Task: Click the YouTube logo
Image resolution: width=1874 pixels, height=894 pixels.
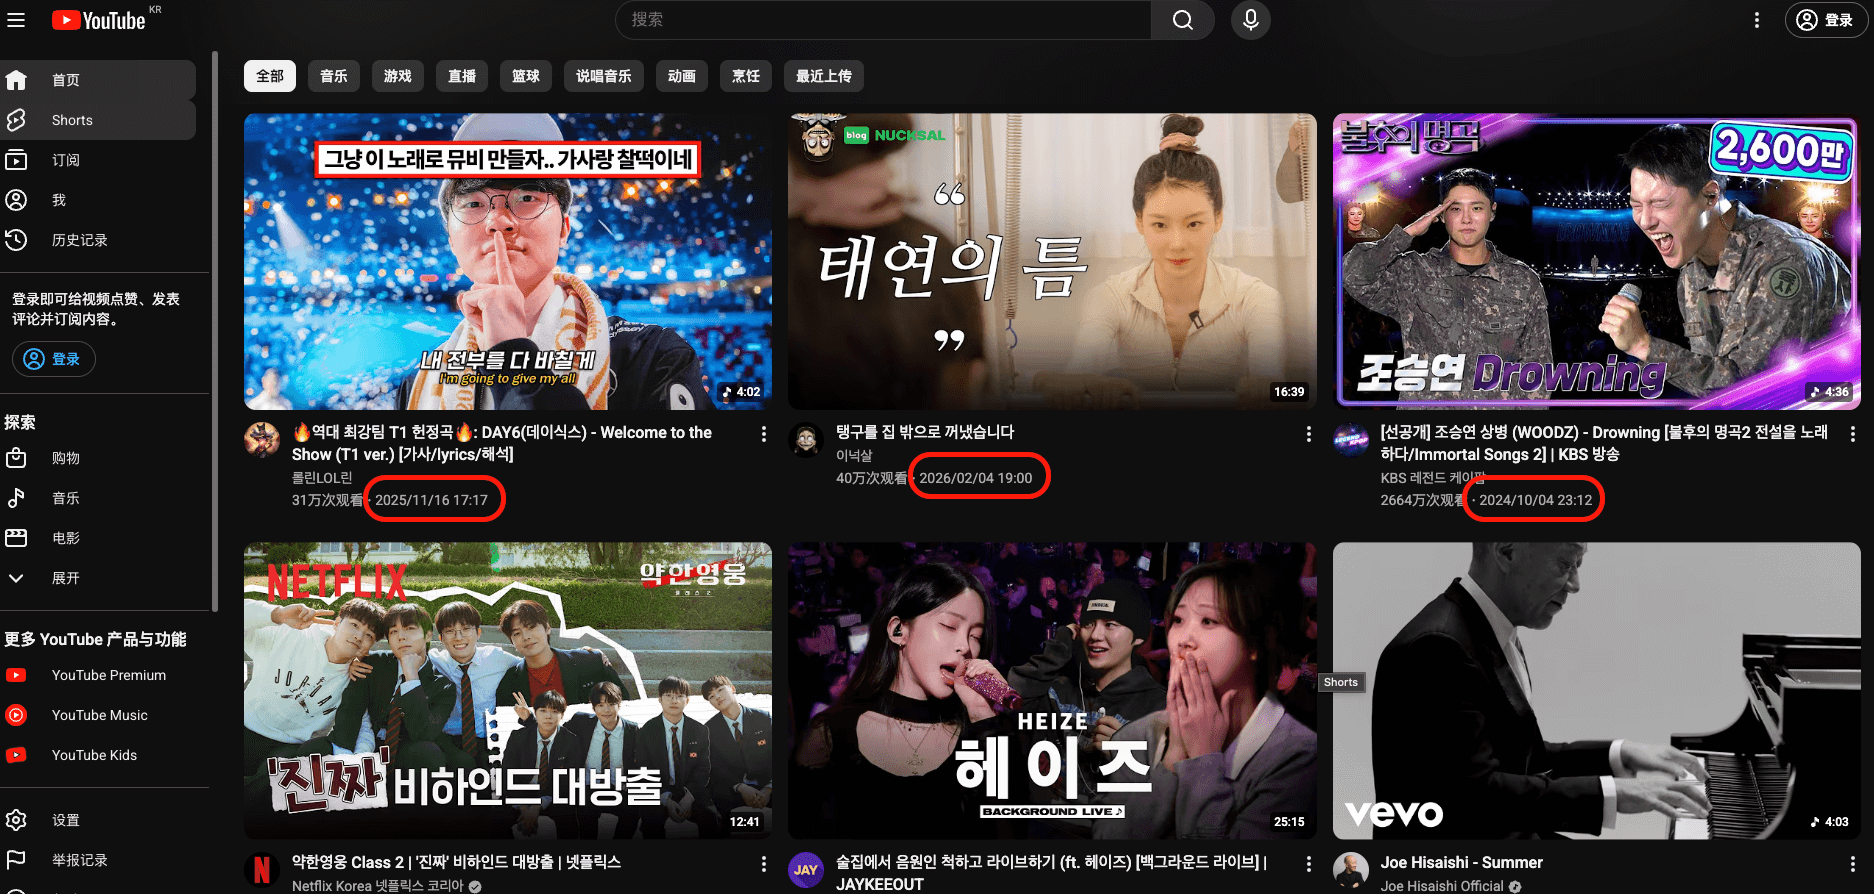Action: click(x=100, y=20)
